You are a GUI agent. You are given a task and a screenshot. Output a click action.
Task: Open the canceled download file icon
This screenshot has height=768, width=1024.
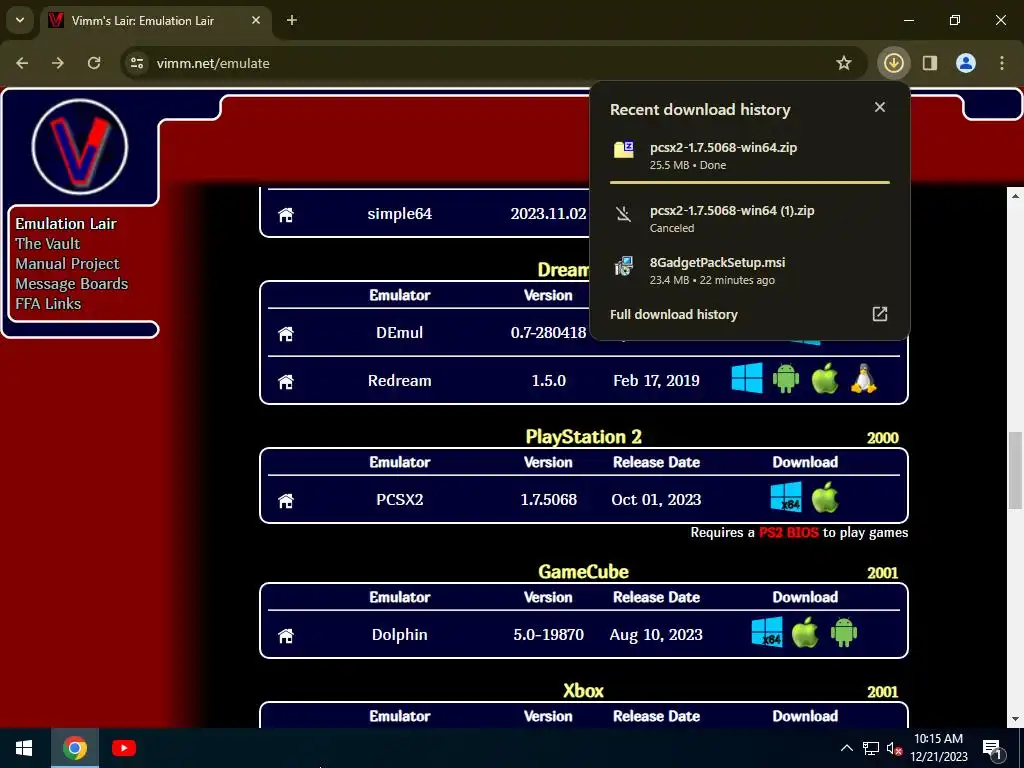tap(624, 214)
